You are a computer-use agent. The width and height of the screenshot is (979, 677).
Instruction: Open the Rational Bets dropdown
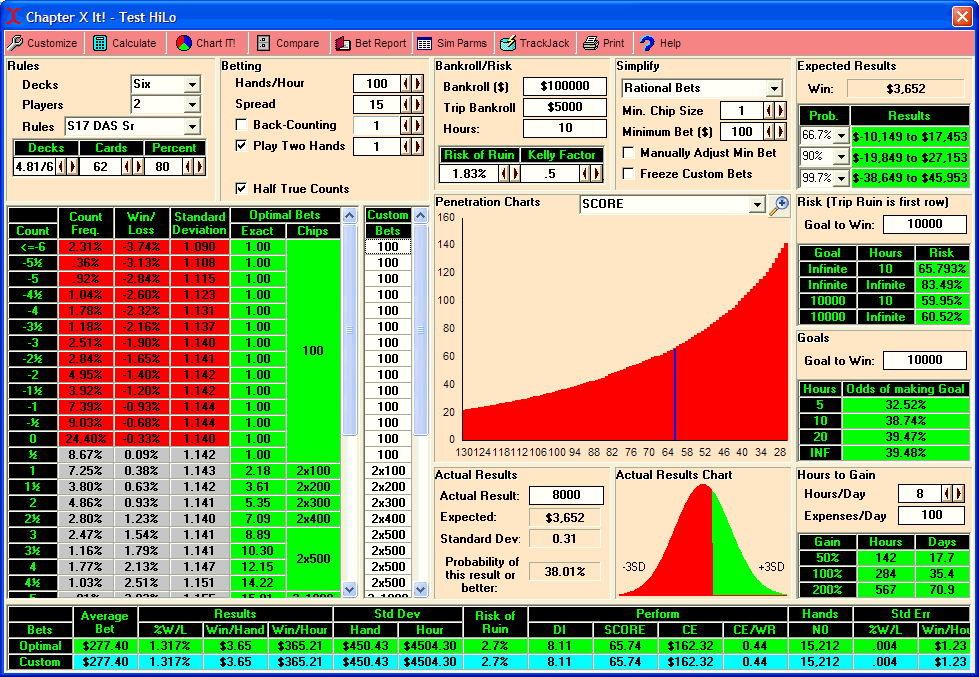click(773, 88)
